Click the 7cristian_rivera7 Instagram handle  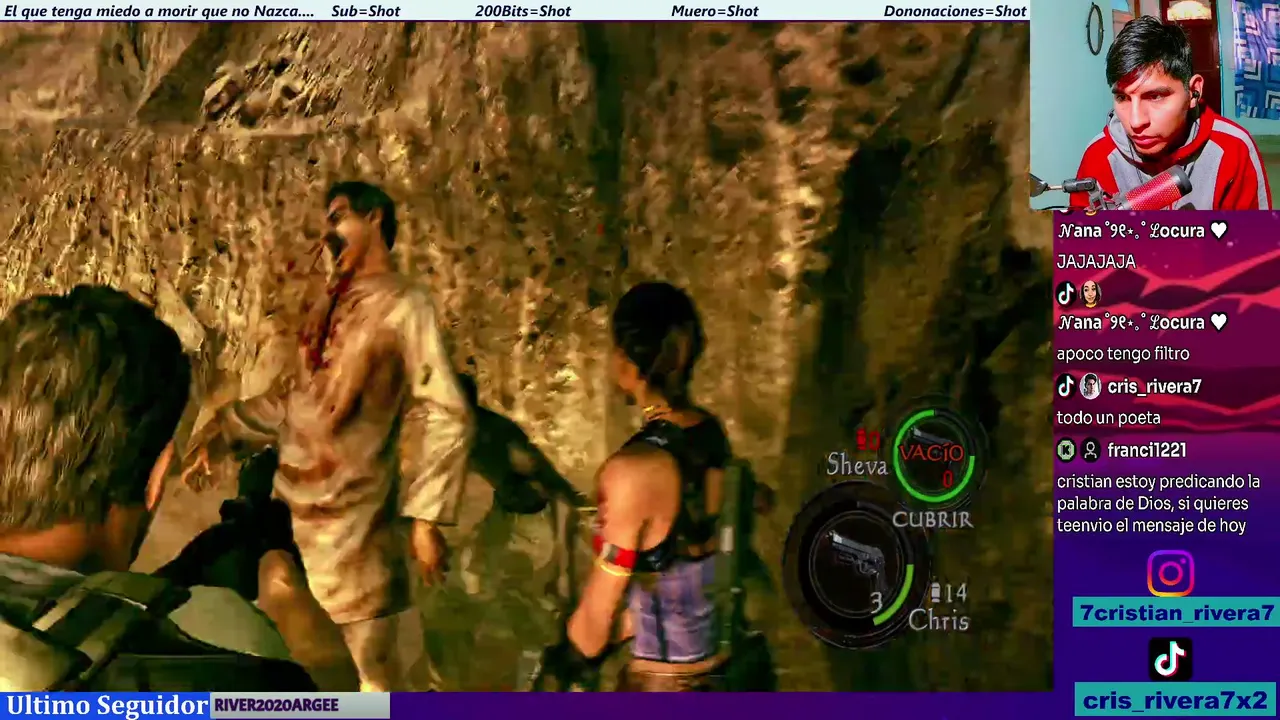(1176, 613)
